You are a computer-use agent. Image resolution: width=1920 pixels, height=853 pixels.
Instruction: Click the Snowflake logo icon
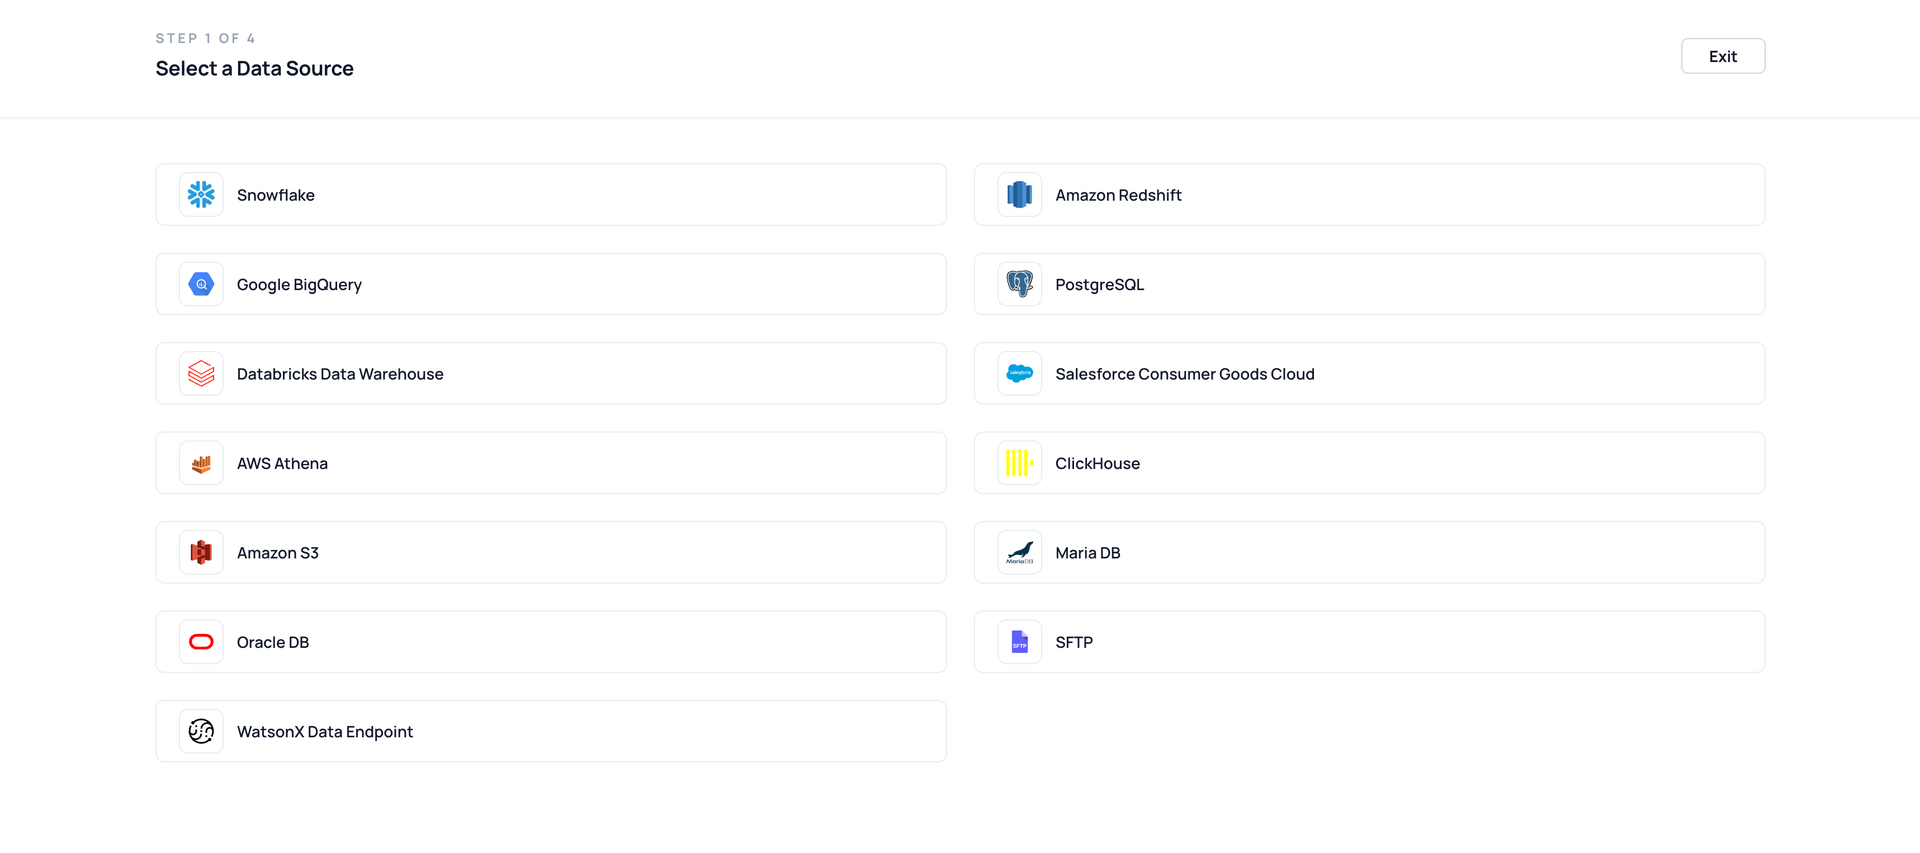tap(201, 195)
